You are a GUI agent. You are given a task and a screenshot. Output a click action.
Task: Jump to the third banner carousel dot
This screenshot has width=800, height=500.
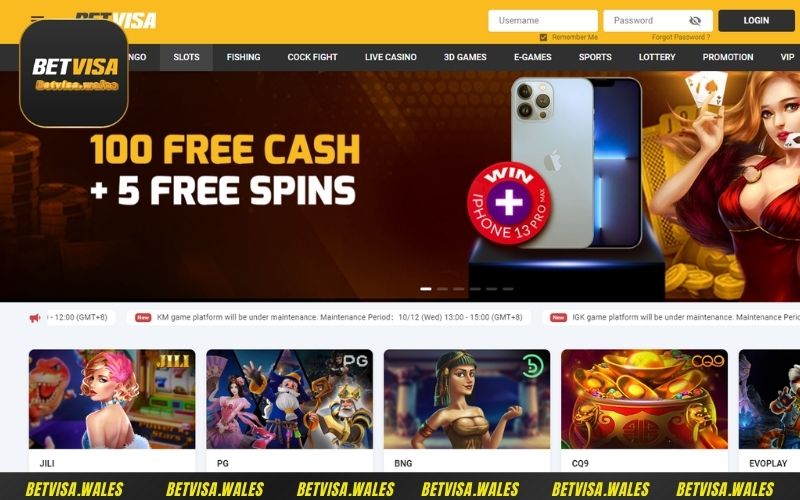click(459, 289)
